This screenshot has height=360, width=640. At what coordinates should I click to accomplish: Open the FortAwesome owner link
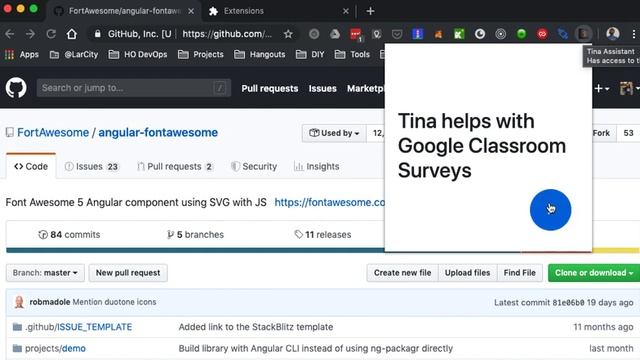(53, 132)
